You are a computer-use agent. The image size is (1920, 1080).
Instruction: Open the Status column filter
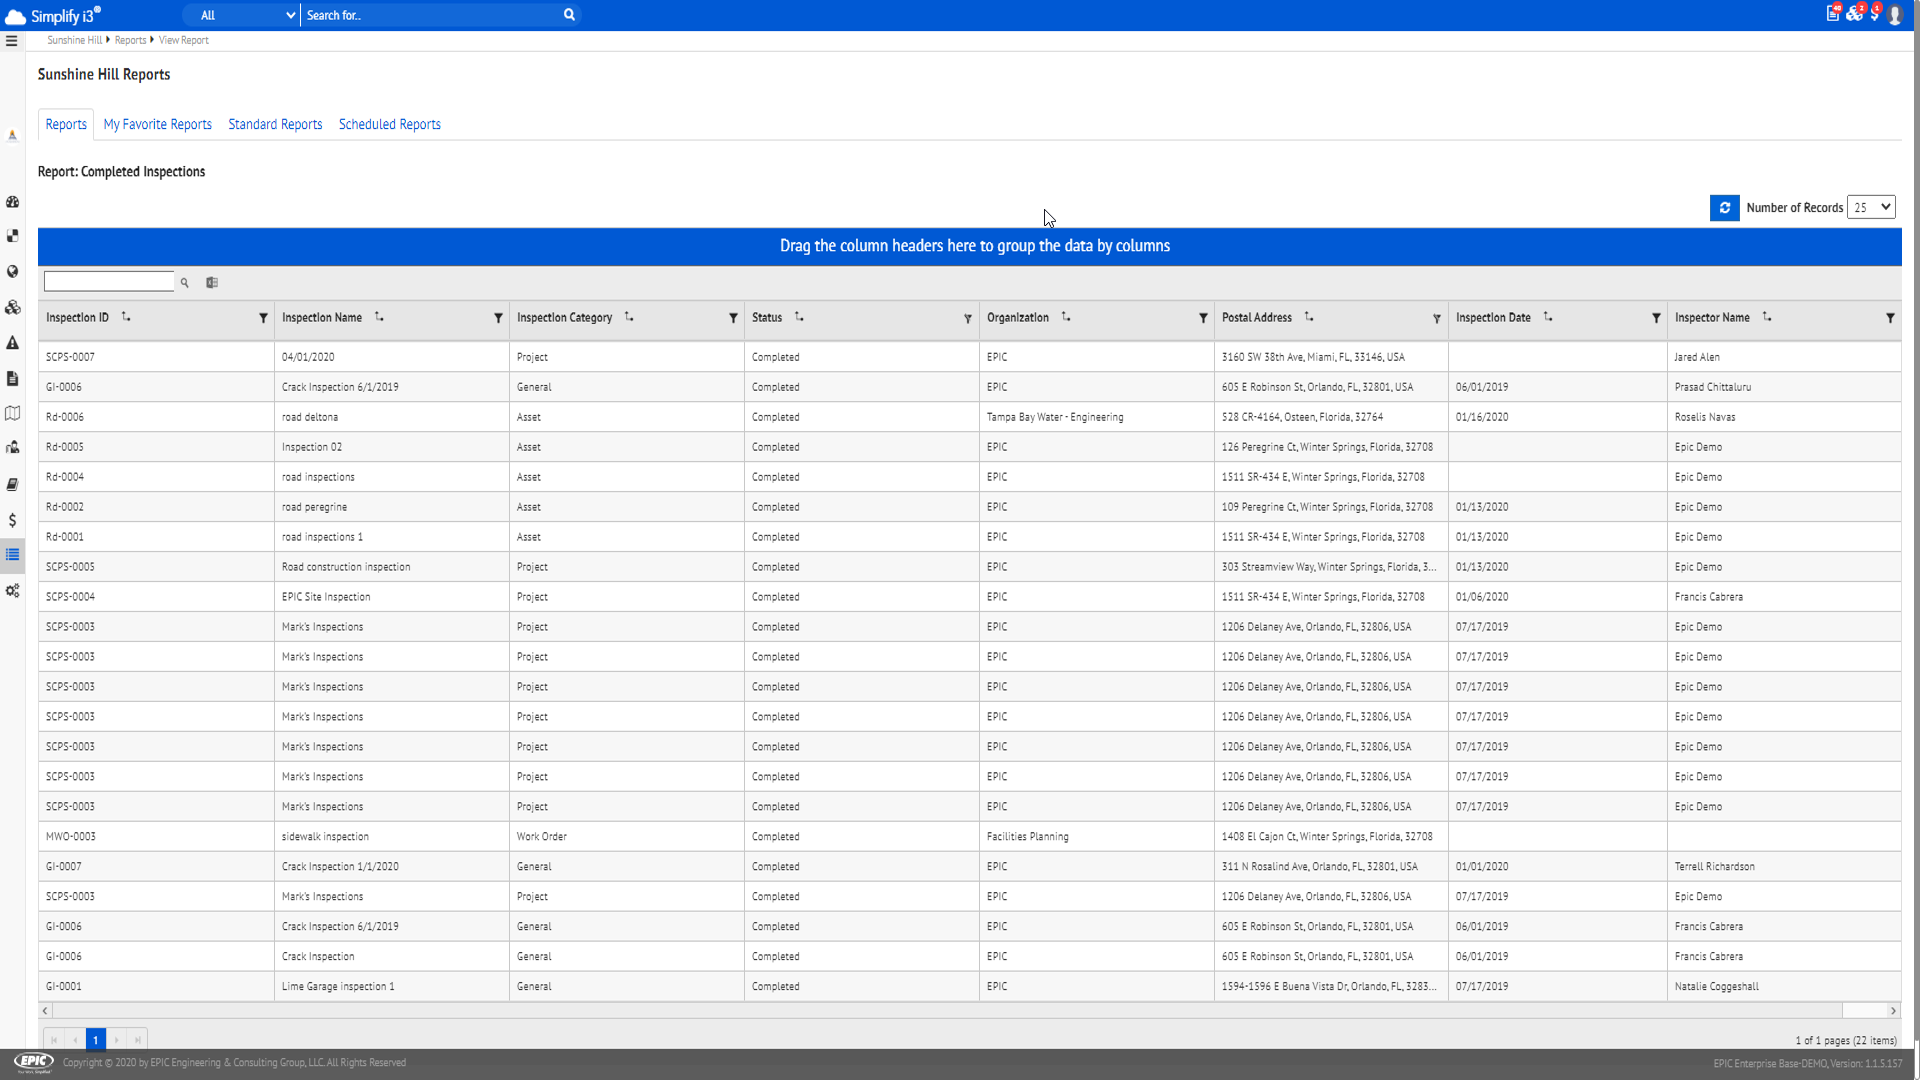pos(967,319)
